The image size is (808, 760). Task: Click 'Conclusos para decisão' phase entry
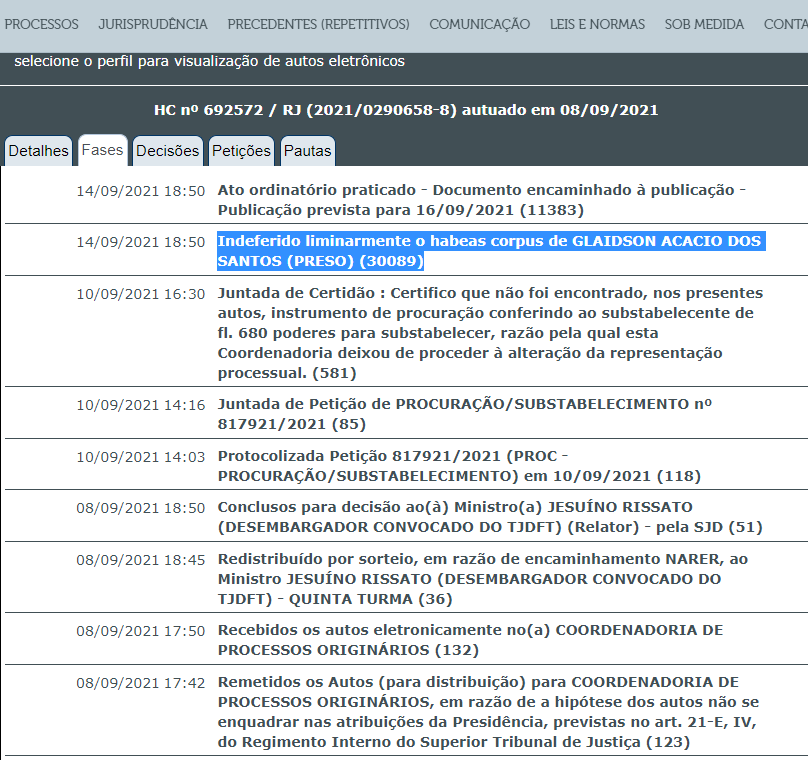(x=490, y=517)
